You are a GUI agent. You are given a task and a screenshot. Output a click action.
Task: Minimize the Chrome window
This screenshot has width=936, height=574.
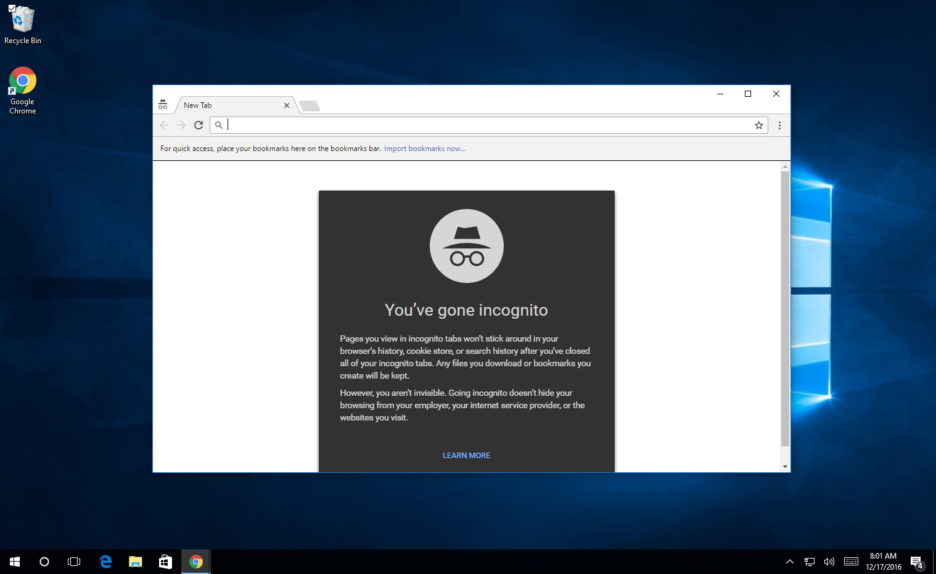(x=721, y=94)
